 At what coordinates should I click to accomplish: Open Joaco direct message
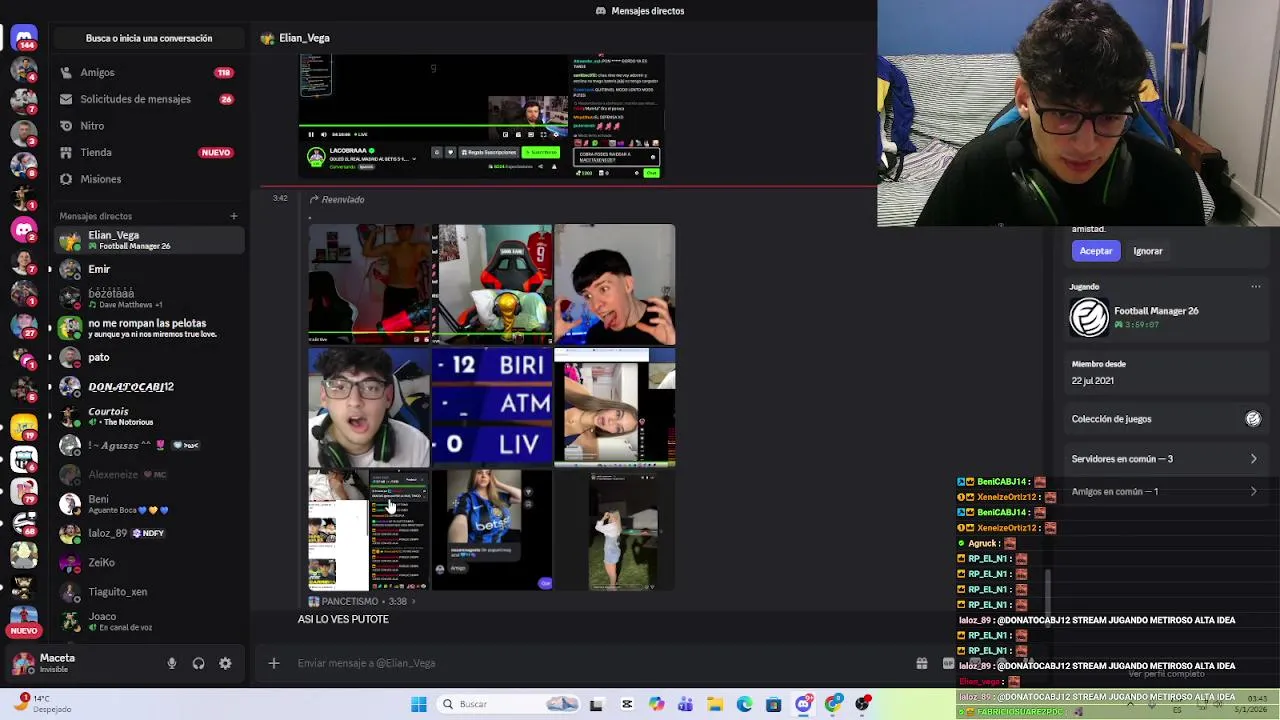click(x=148, y=621)
